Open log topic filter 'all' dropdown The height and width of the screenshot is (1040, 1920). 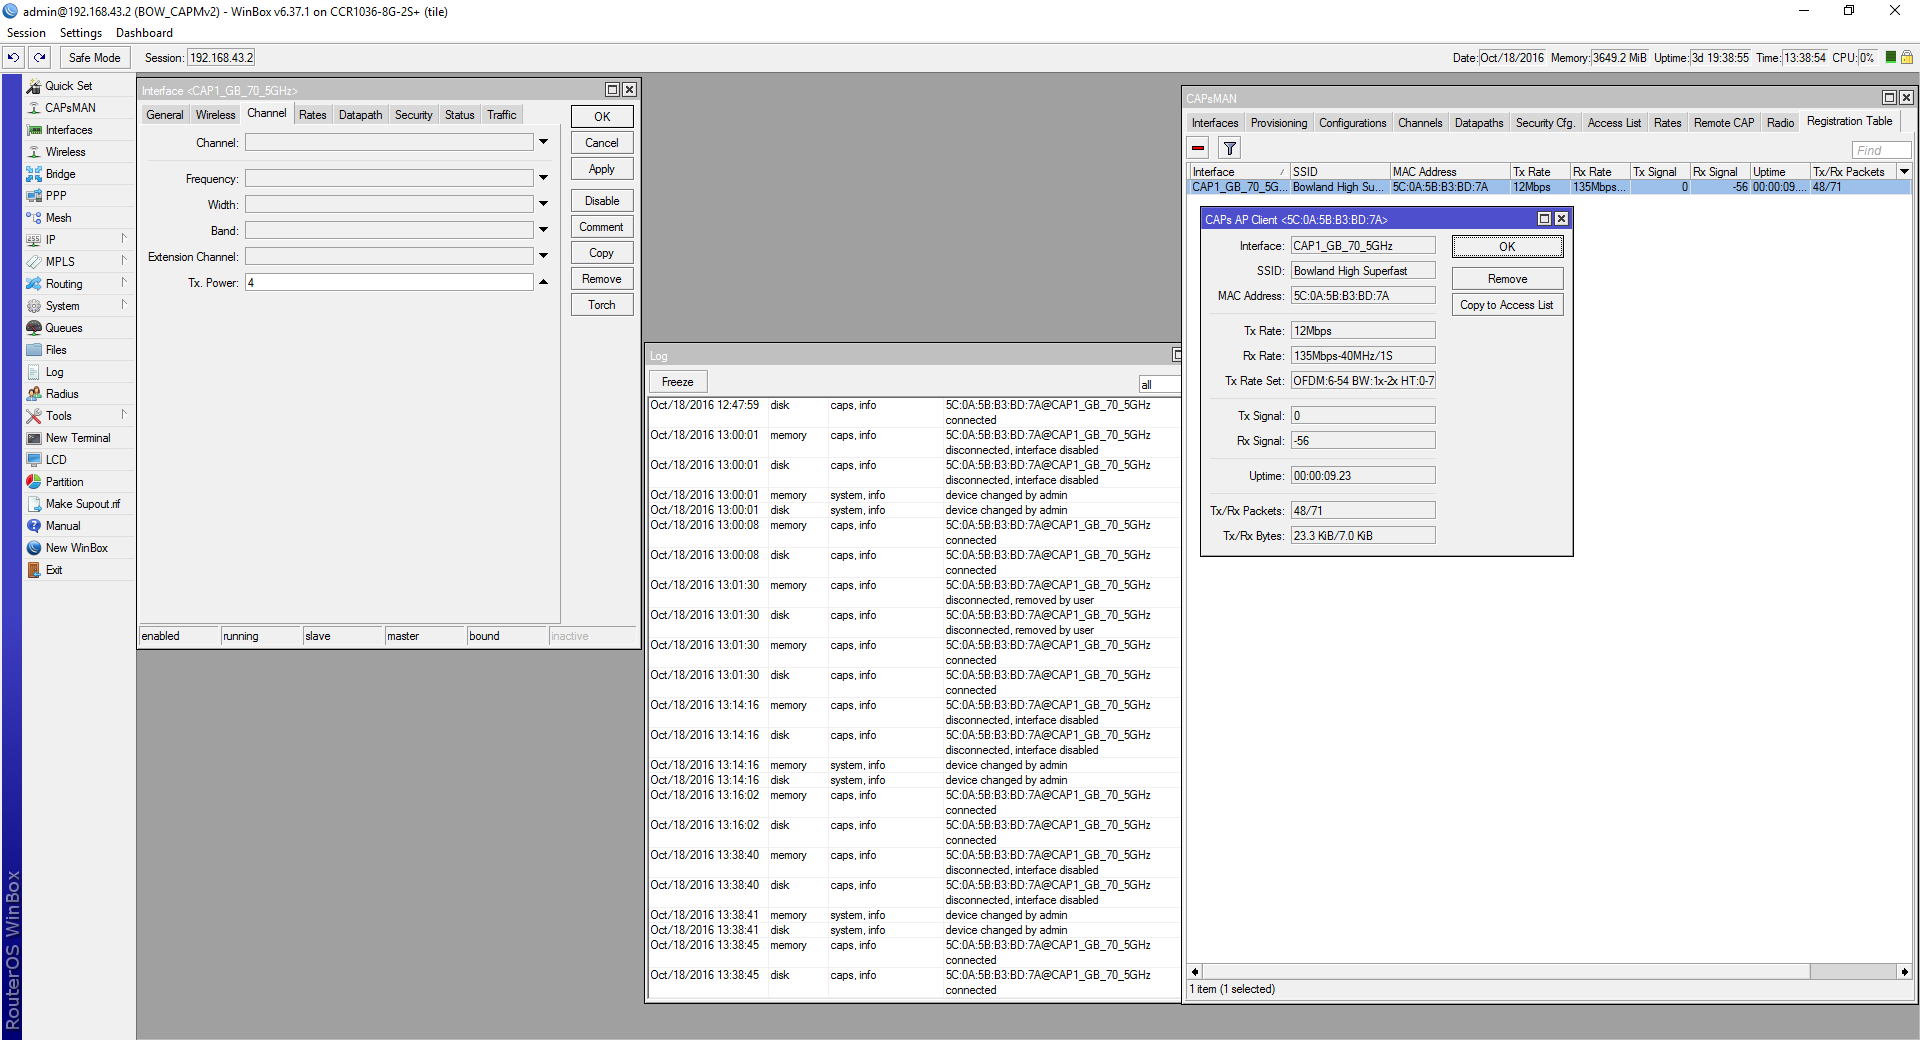[x=1160, y=385]
